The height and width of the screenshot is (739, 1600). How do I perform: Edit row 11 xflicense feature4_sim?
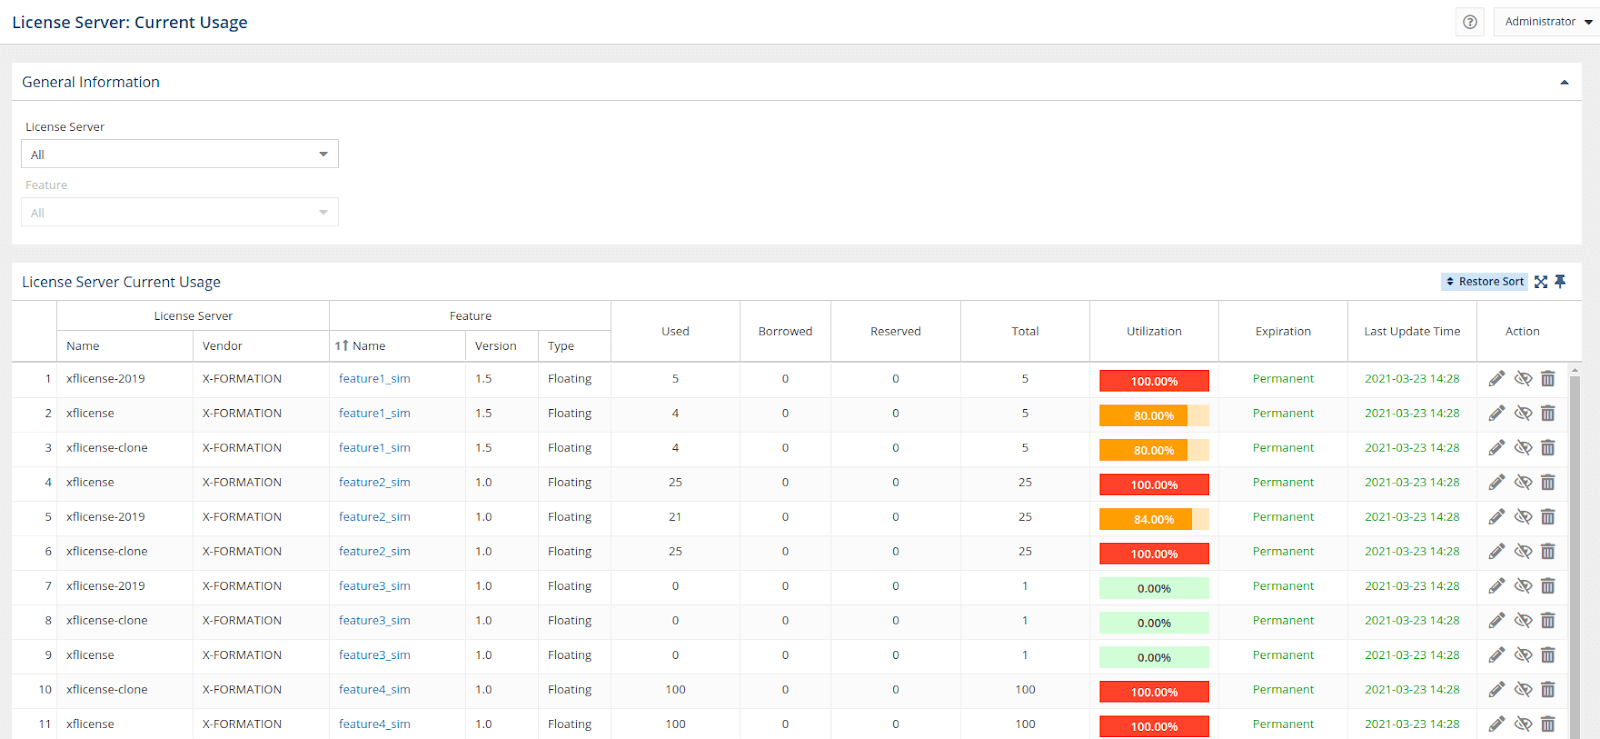(1497, 724)
